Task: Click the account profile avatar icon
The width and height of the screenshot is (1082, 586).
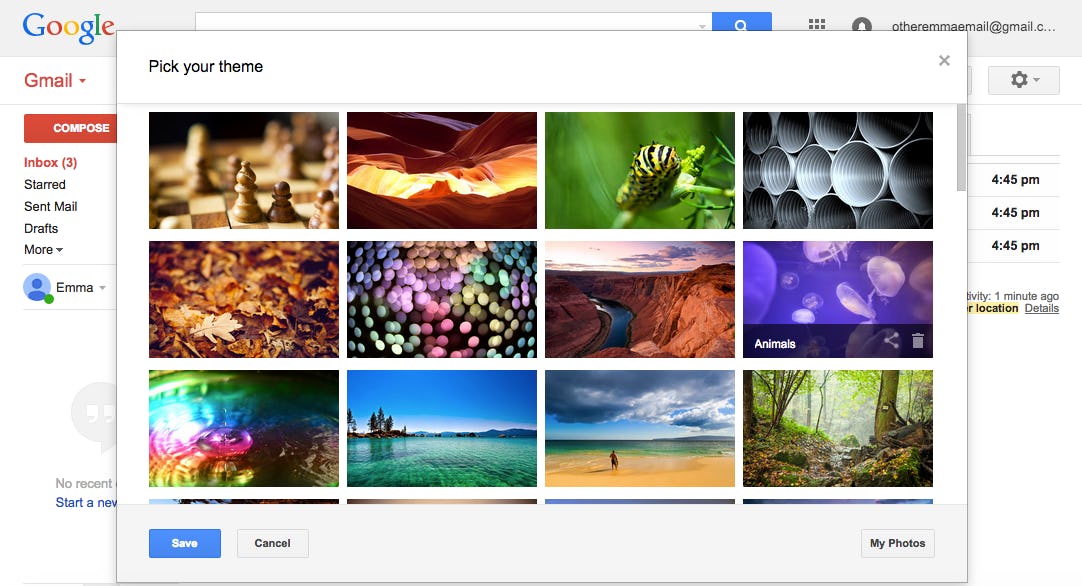Action: pyautogui.click(x=861, y=26)
